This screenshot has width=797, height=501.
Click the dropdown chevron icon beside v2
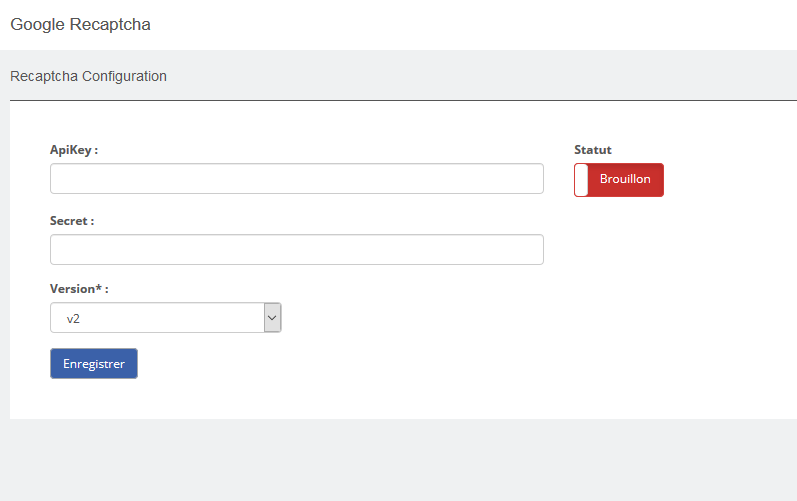[x=272, y=318]
